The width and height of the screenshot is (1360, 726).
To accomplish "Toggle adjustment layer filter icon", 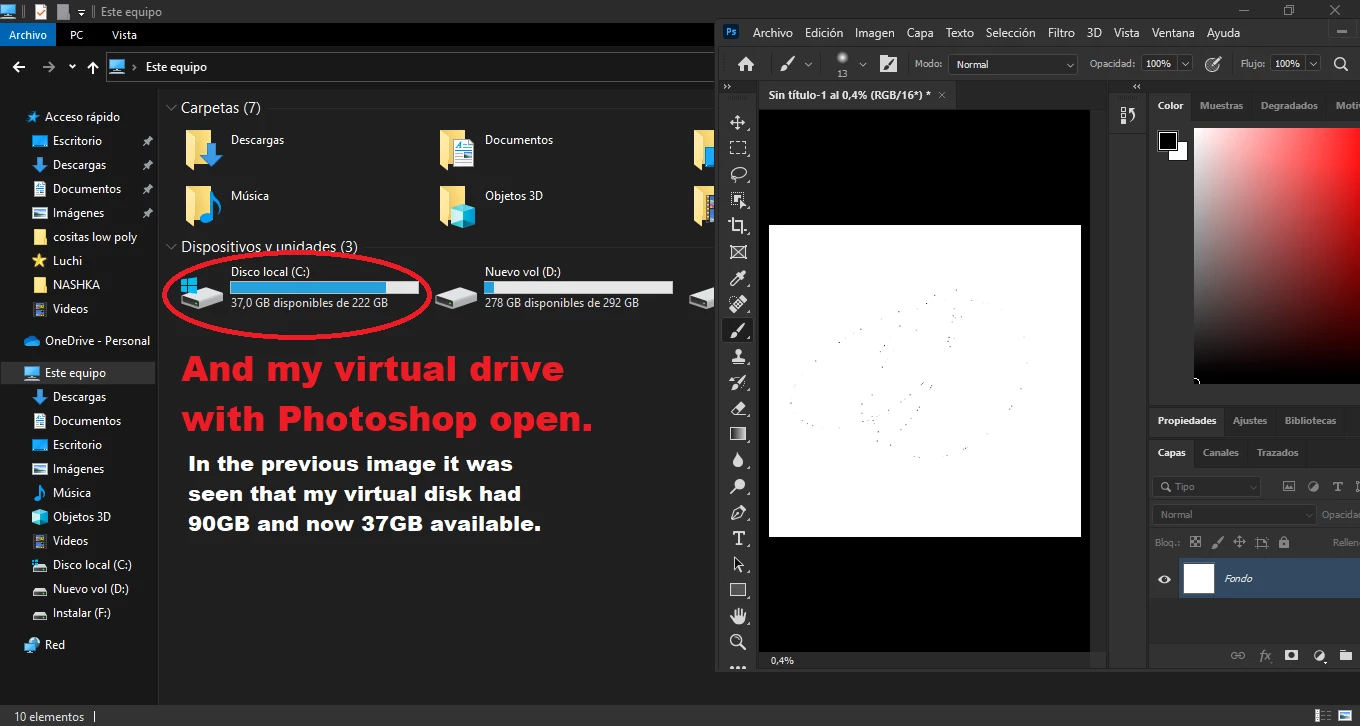I will [1313, 487].
